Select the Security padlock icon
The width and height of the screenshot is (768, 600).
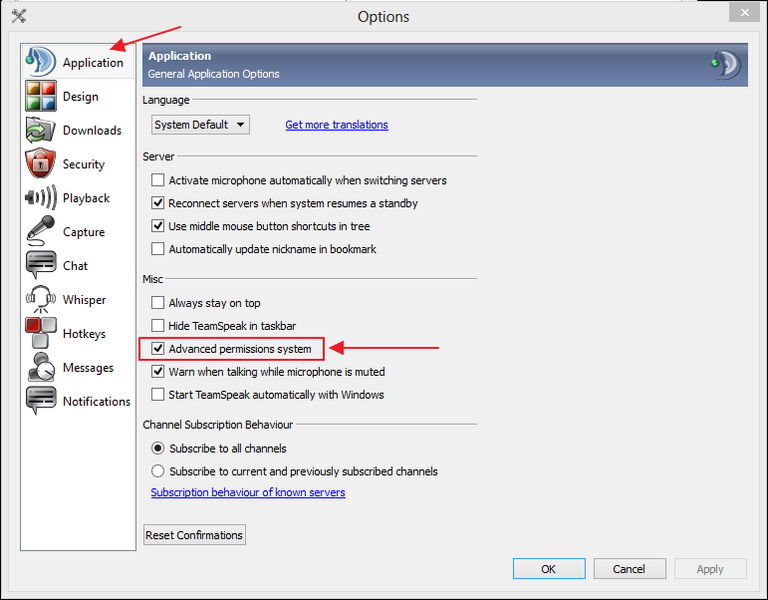pos(40,164)
